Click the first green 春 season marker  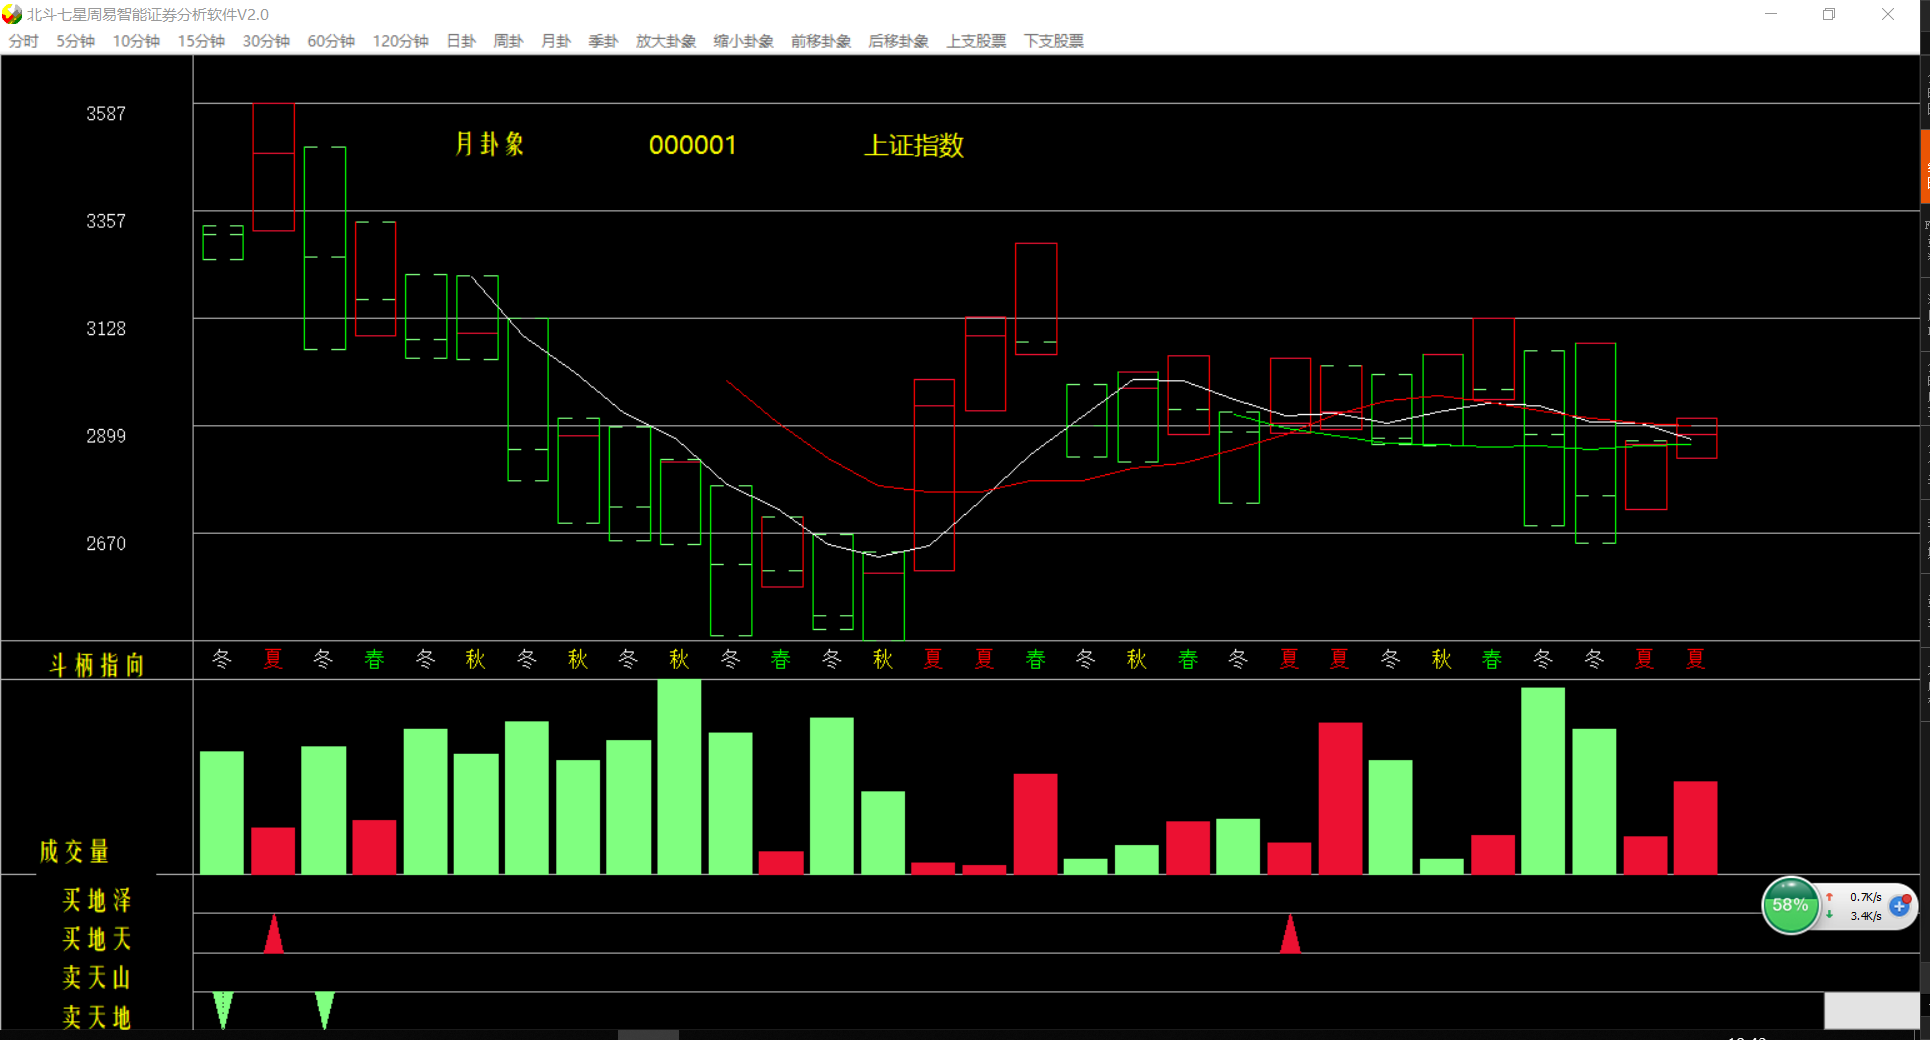point(374,659)
